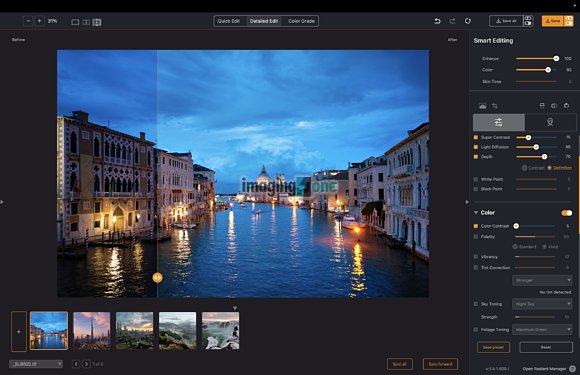
Task: Click the redo arrow icon
Action: click(x=452, y=21)
